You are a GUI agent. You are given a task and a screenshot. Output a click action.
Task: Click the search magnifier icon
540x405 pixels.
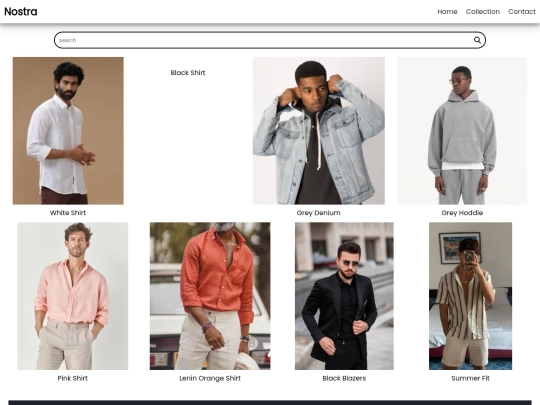click(477, 40)
